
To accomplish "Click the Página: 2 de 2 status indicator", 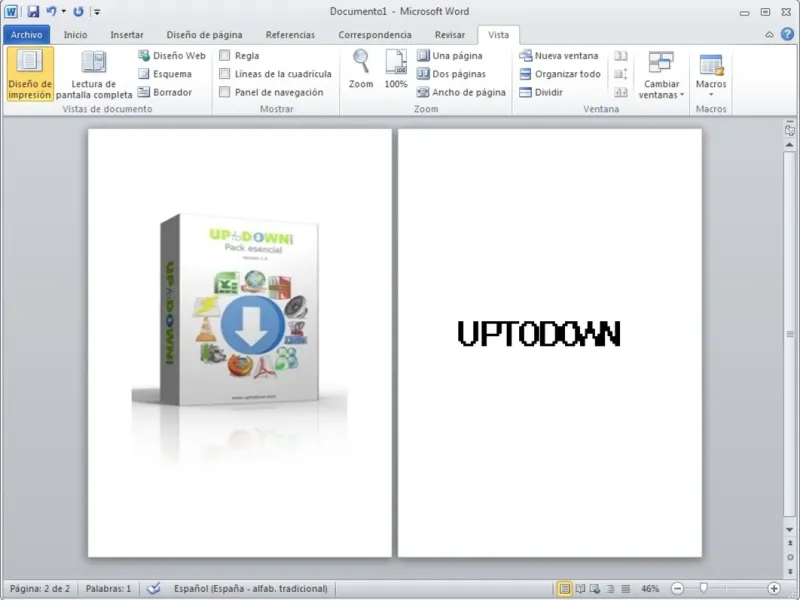I will coord(40,588).
